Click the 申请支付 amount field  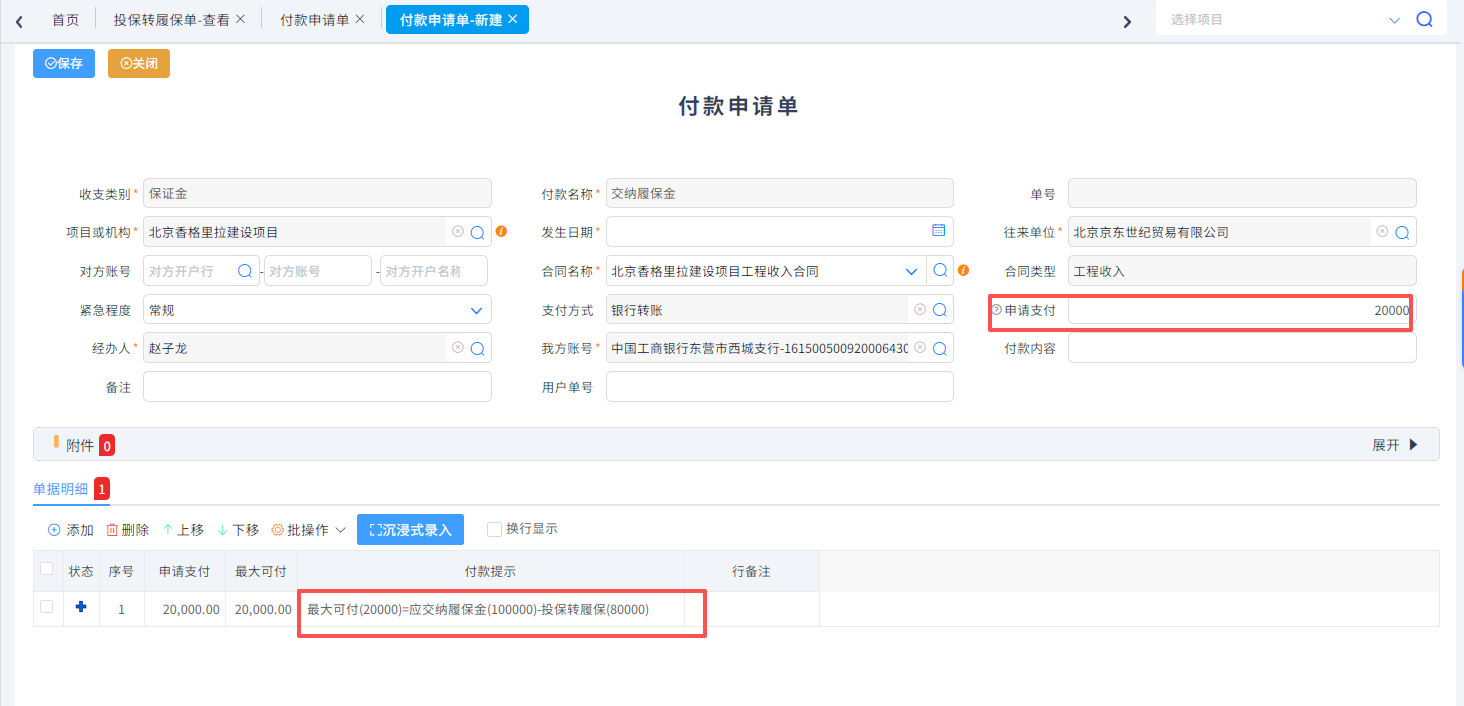coord(1242,310)
